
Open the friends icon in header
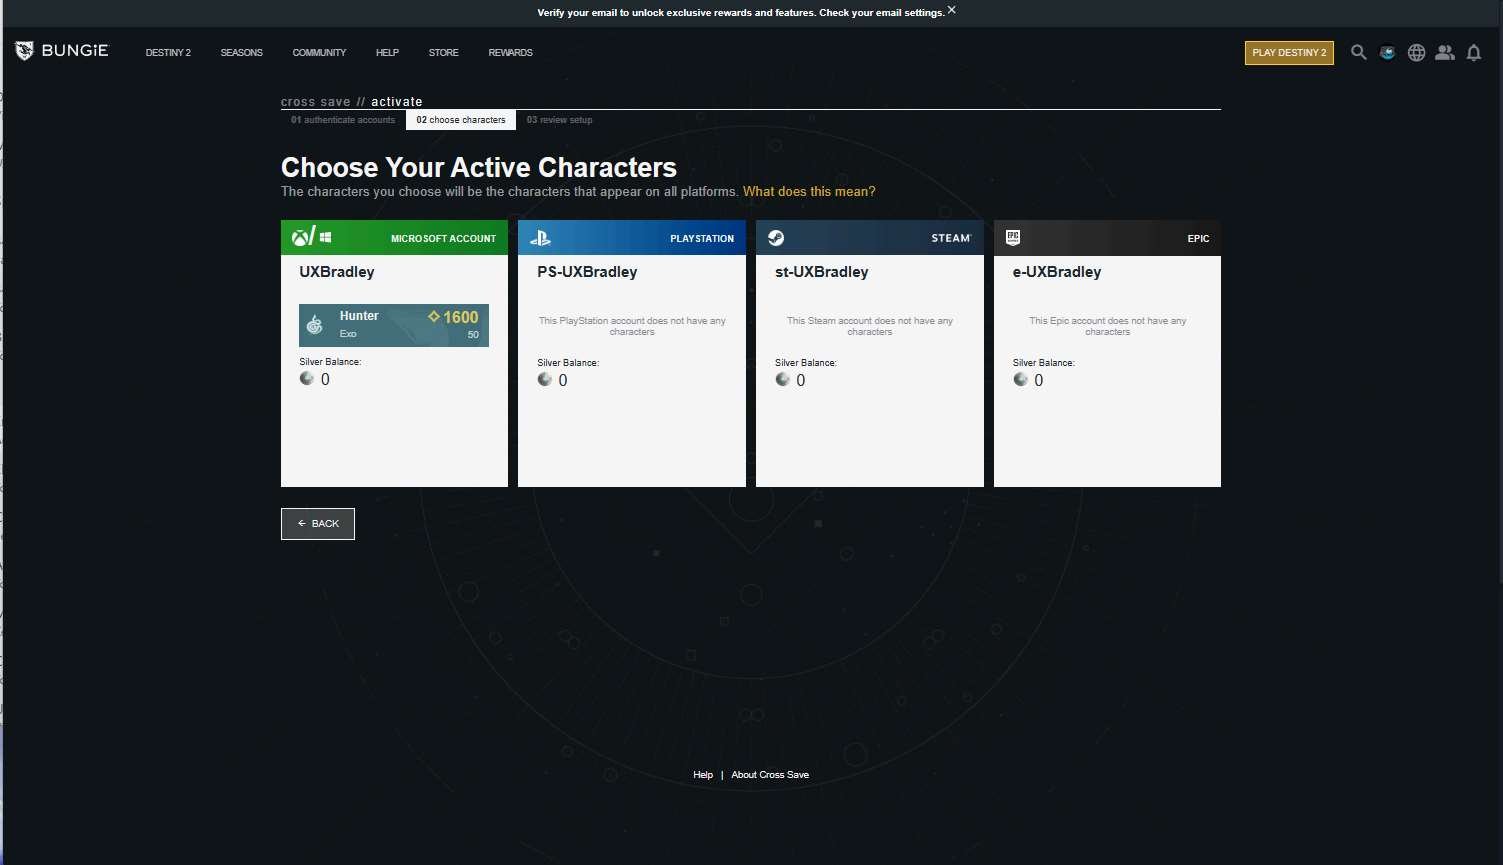tap(1445, 52)
